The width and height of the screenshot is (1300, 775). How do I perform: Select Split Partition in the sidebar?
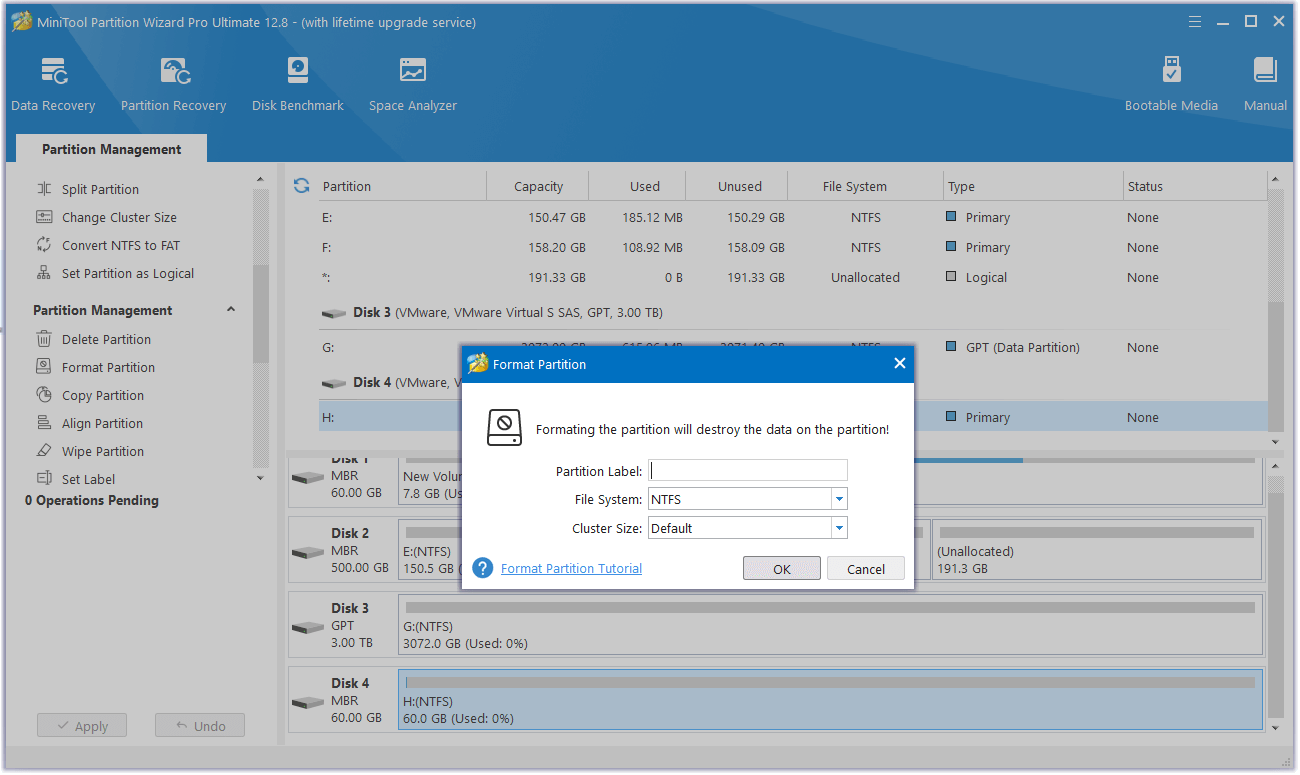(x=100, y=189)
